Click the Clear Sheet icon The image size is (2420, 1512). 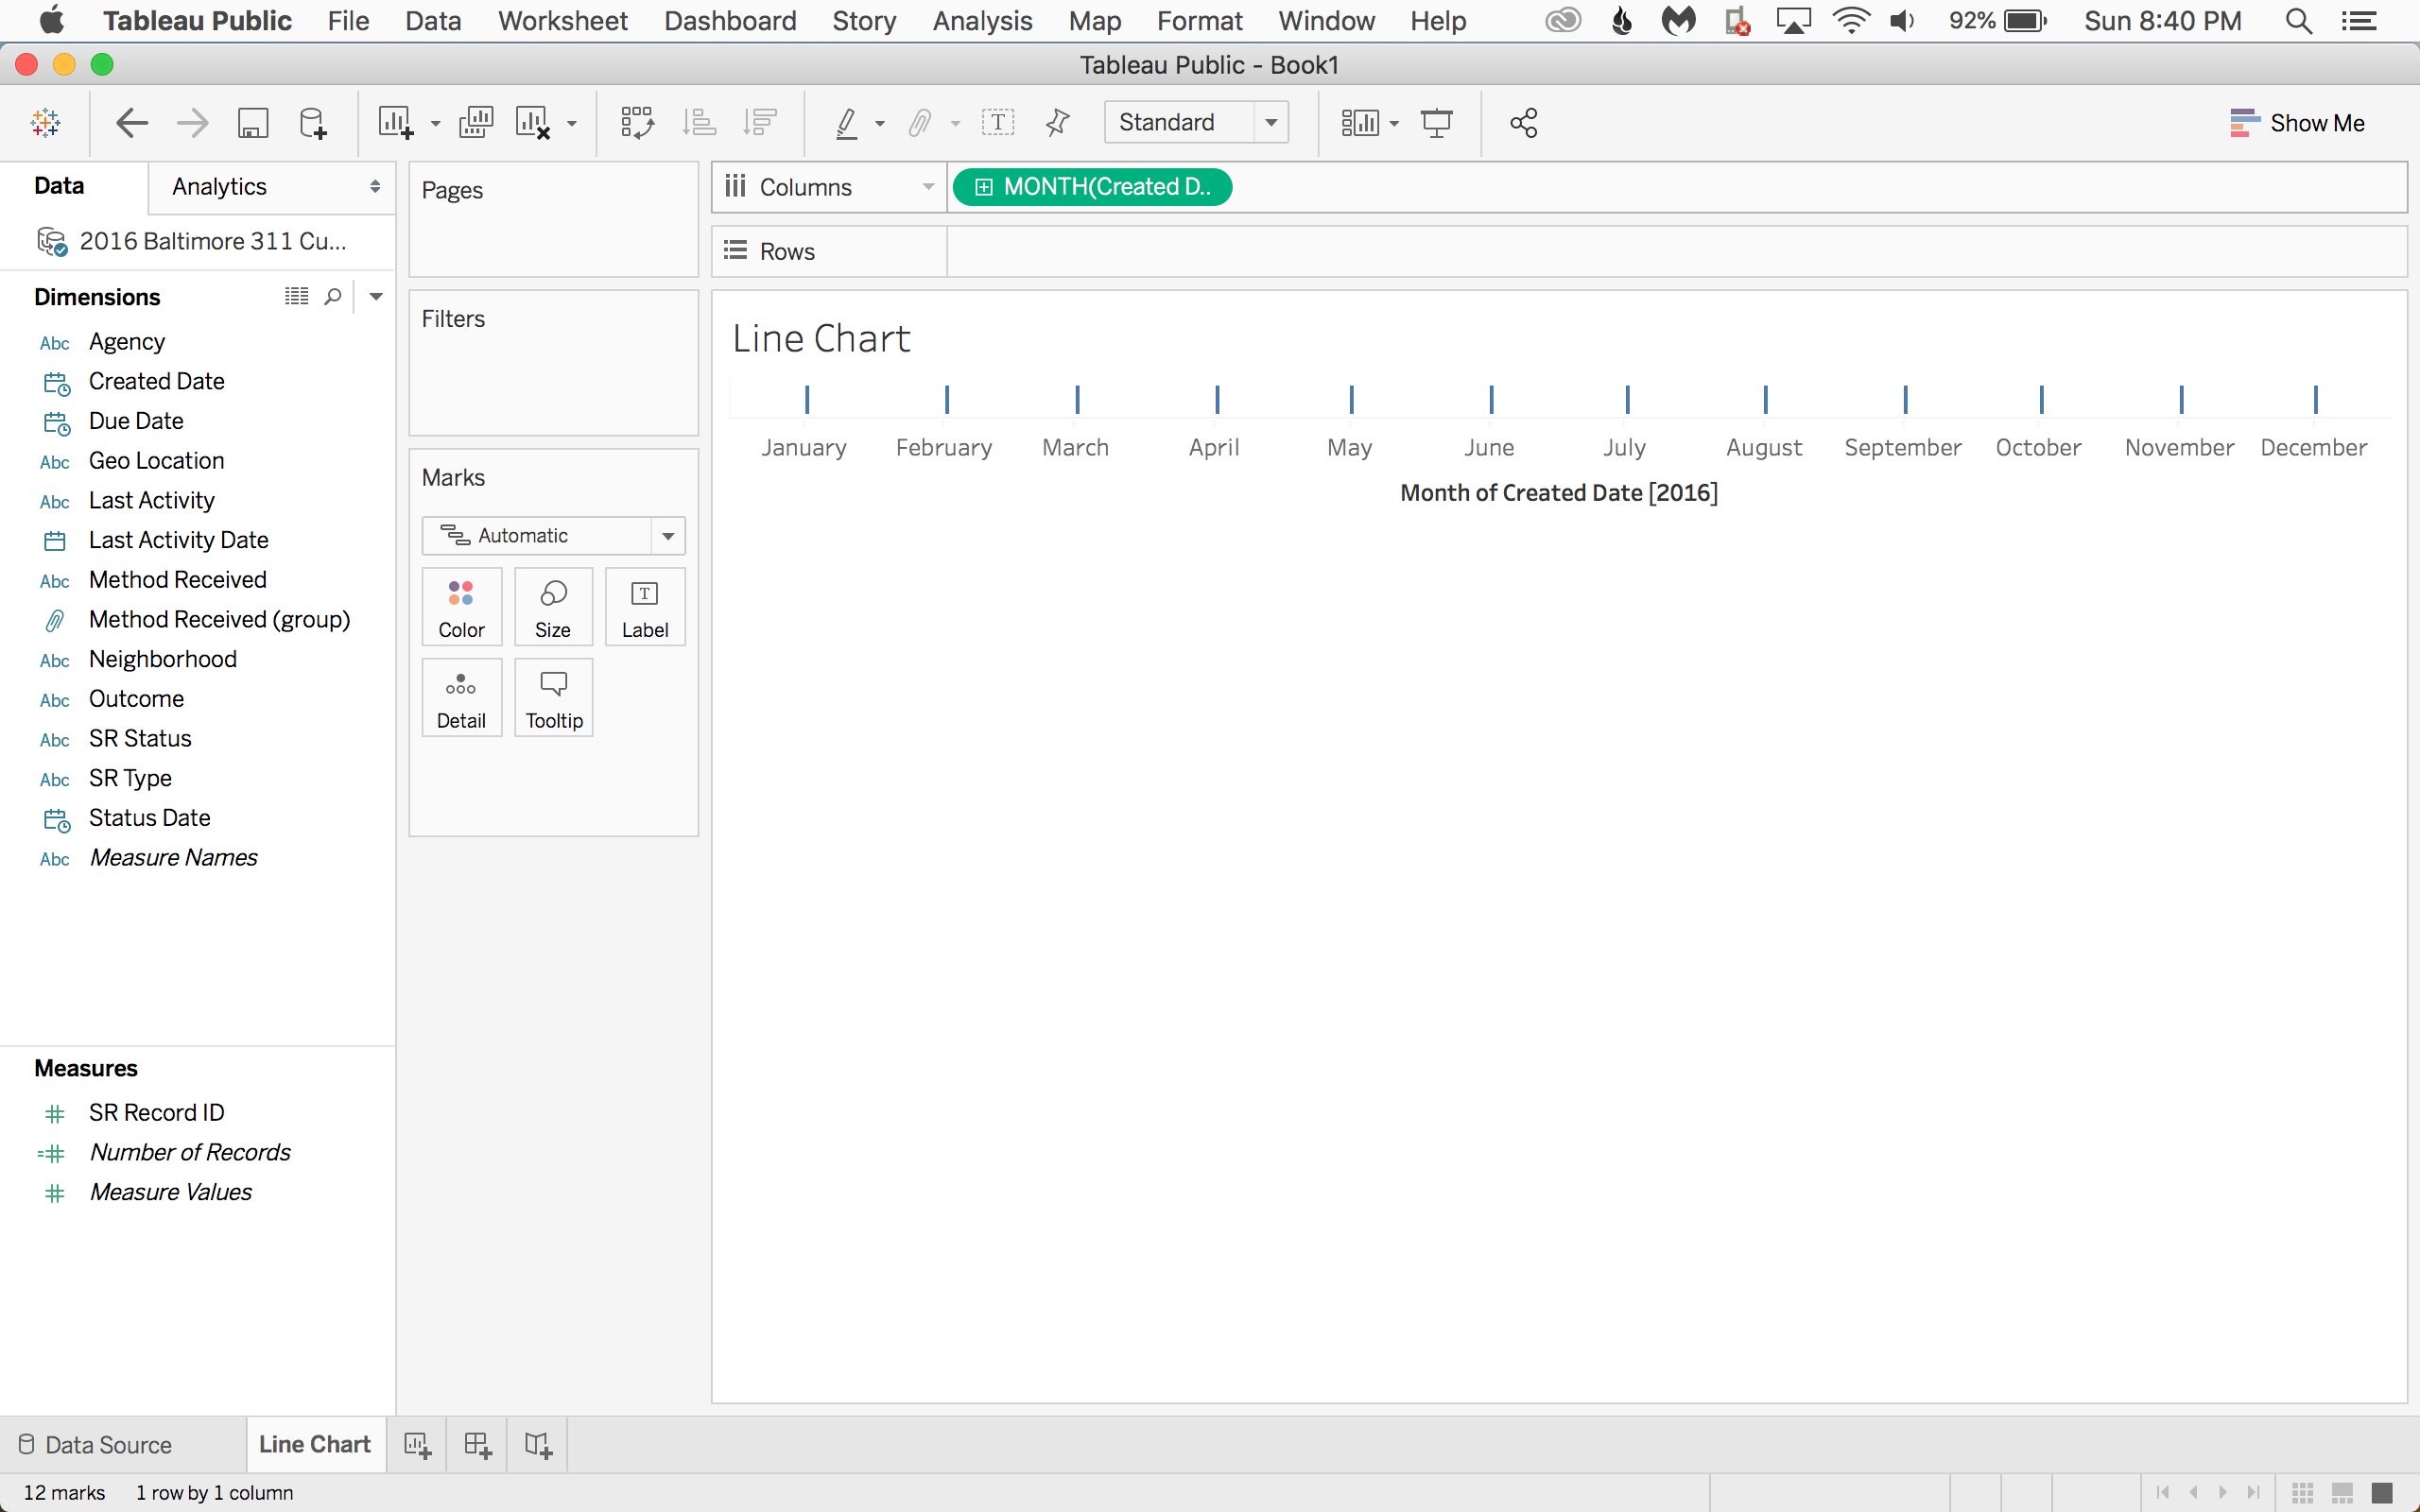click(x=533, y=123)
